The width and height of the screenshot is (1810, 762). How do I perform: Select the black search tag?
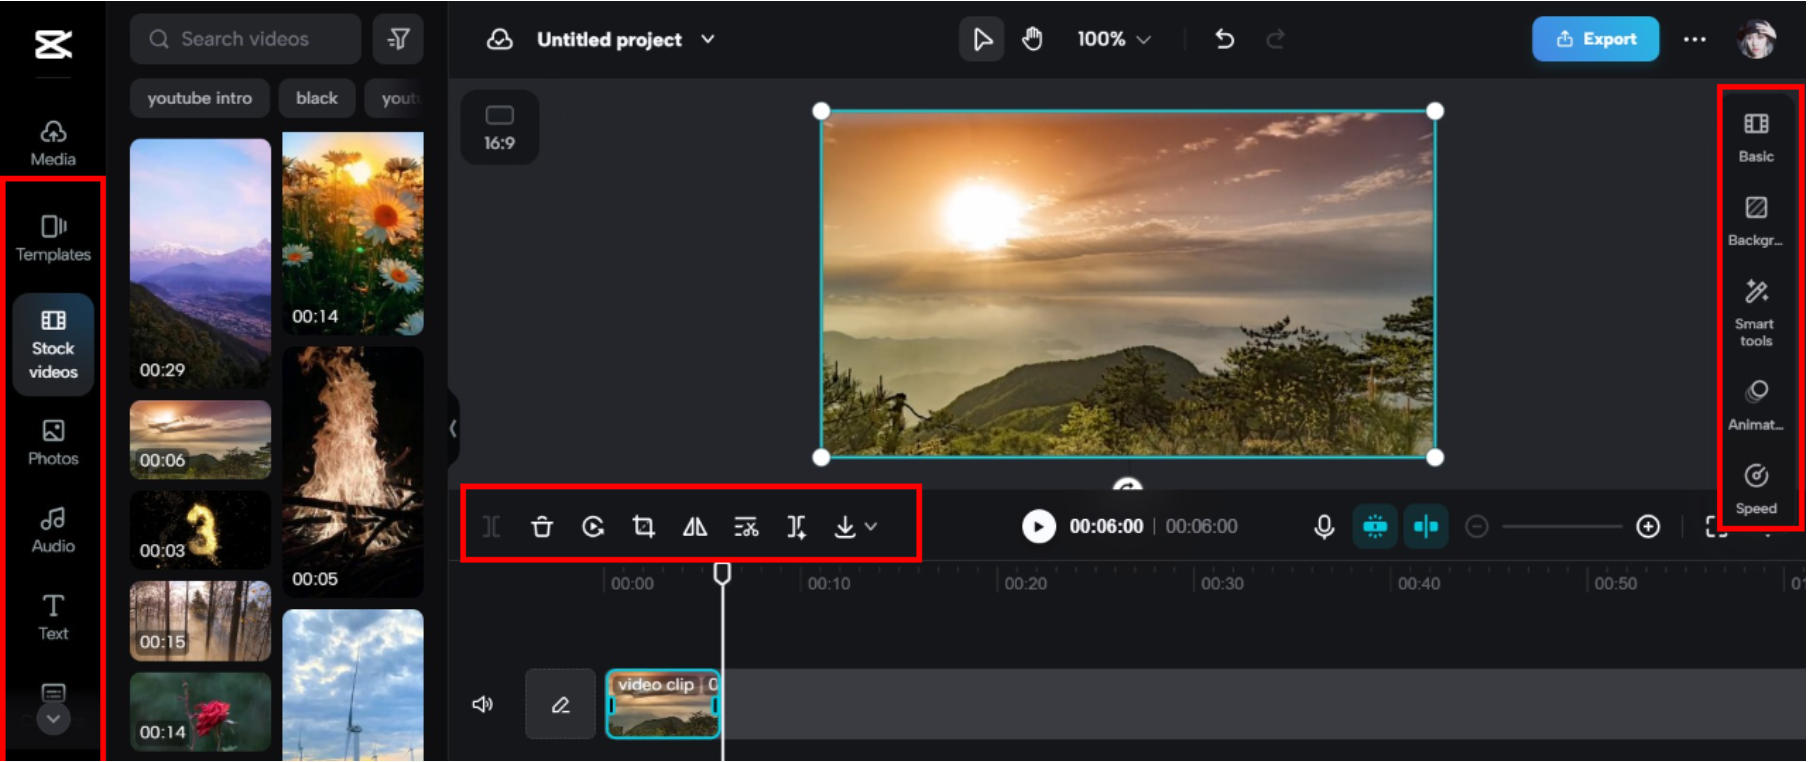(x=317, y=98)
